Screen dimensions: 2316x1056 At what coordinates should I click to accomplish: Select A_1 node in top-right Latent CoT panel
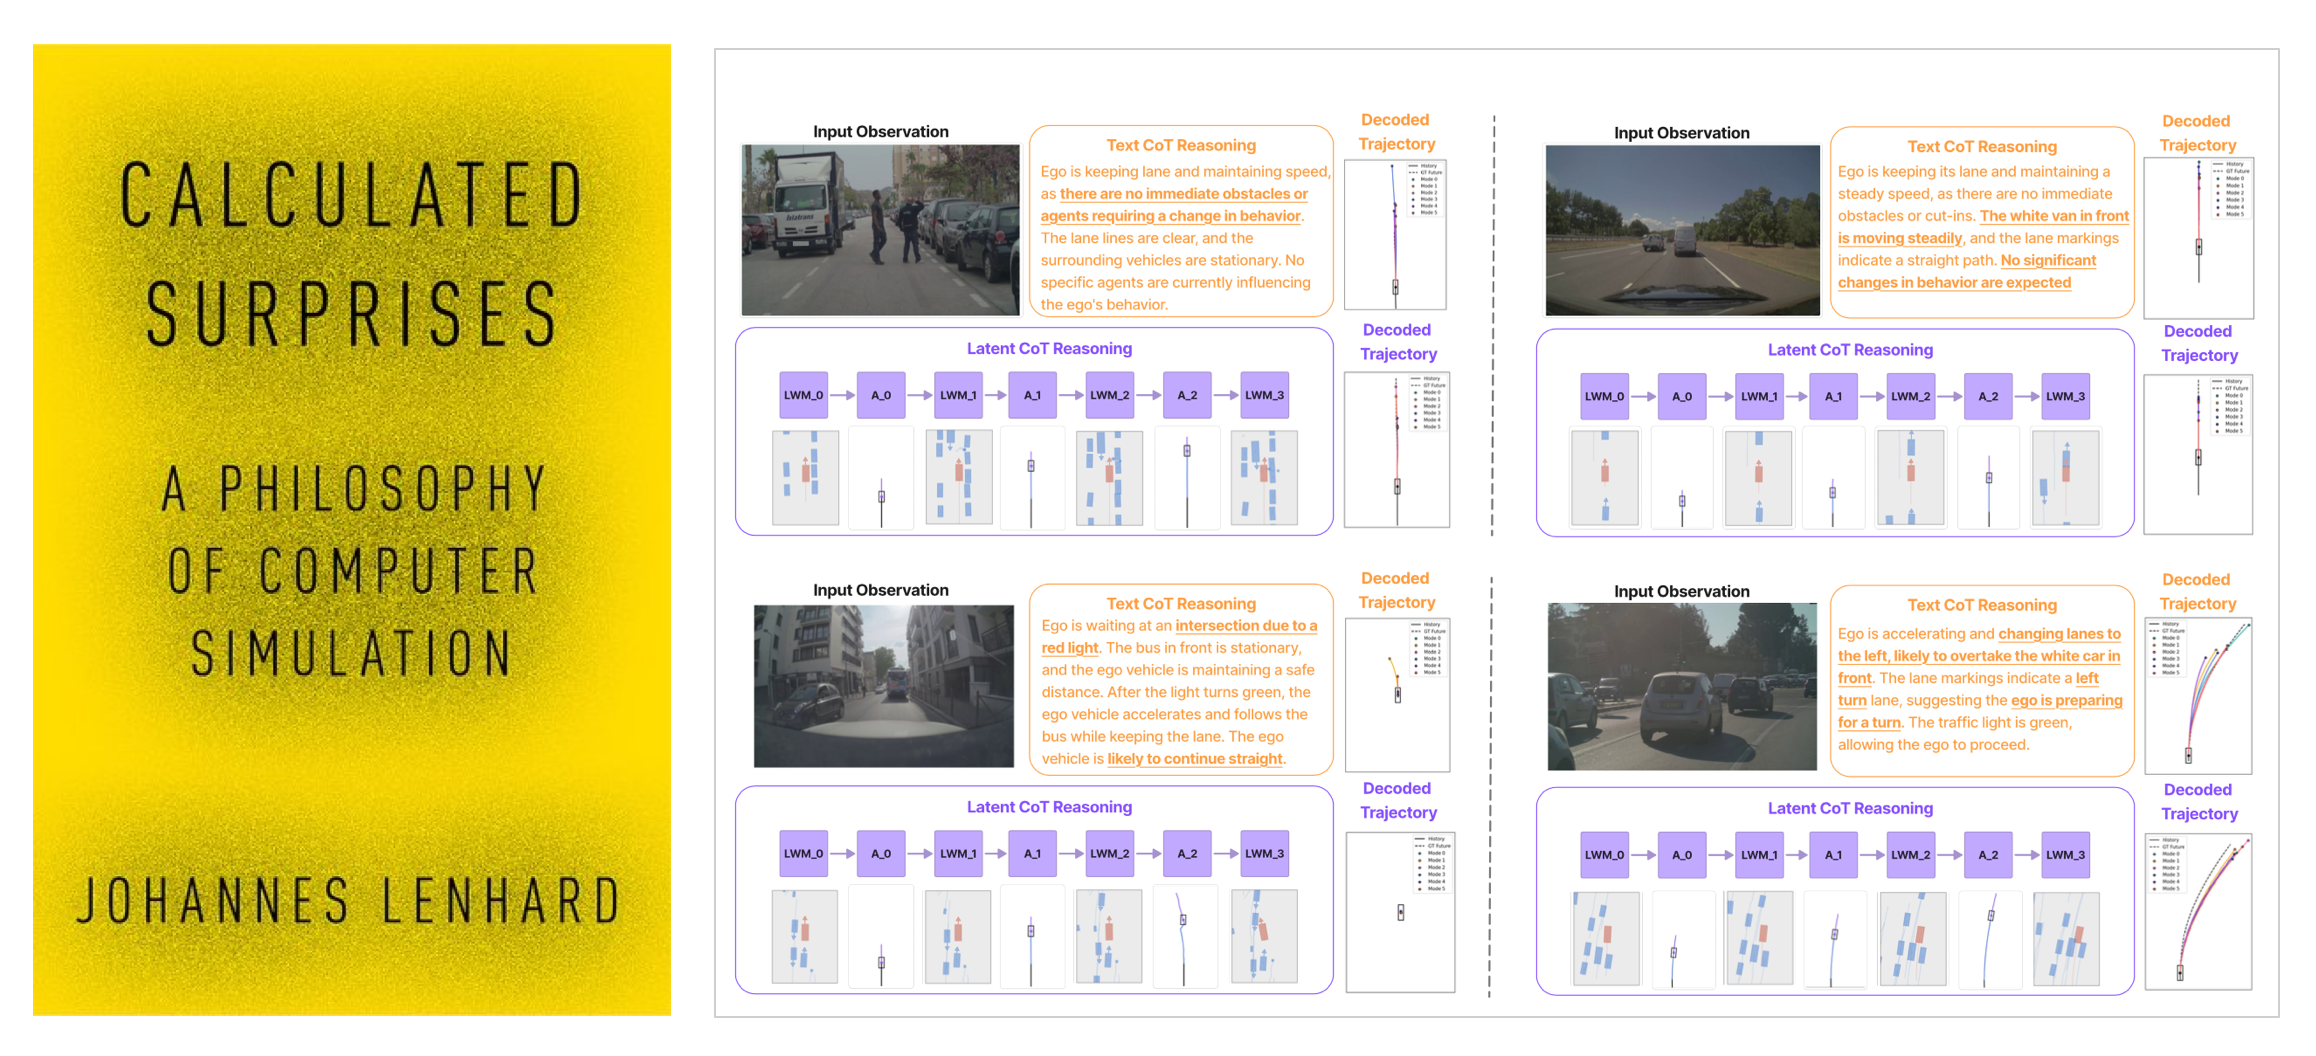tap(1833, 396)
